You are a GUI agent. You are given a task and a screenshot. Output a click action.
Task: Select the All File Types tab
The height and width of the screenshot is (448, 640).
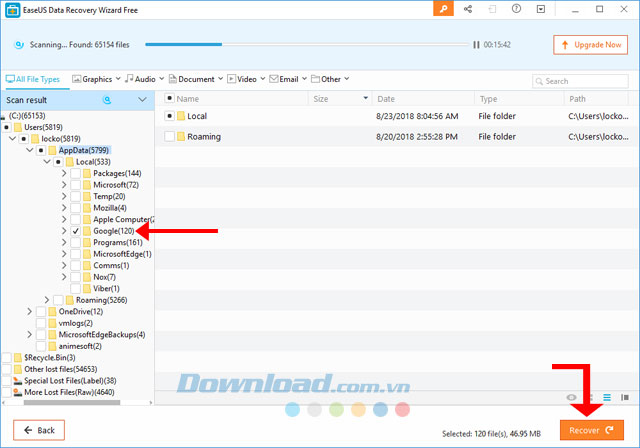34,79
